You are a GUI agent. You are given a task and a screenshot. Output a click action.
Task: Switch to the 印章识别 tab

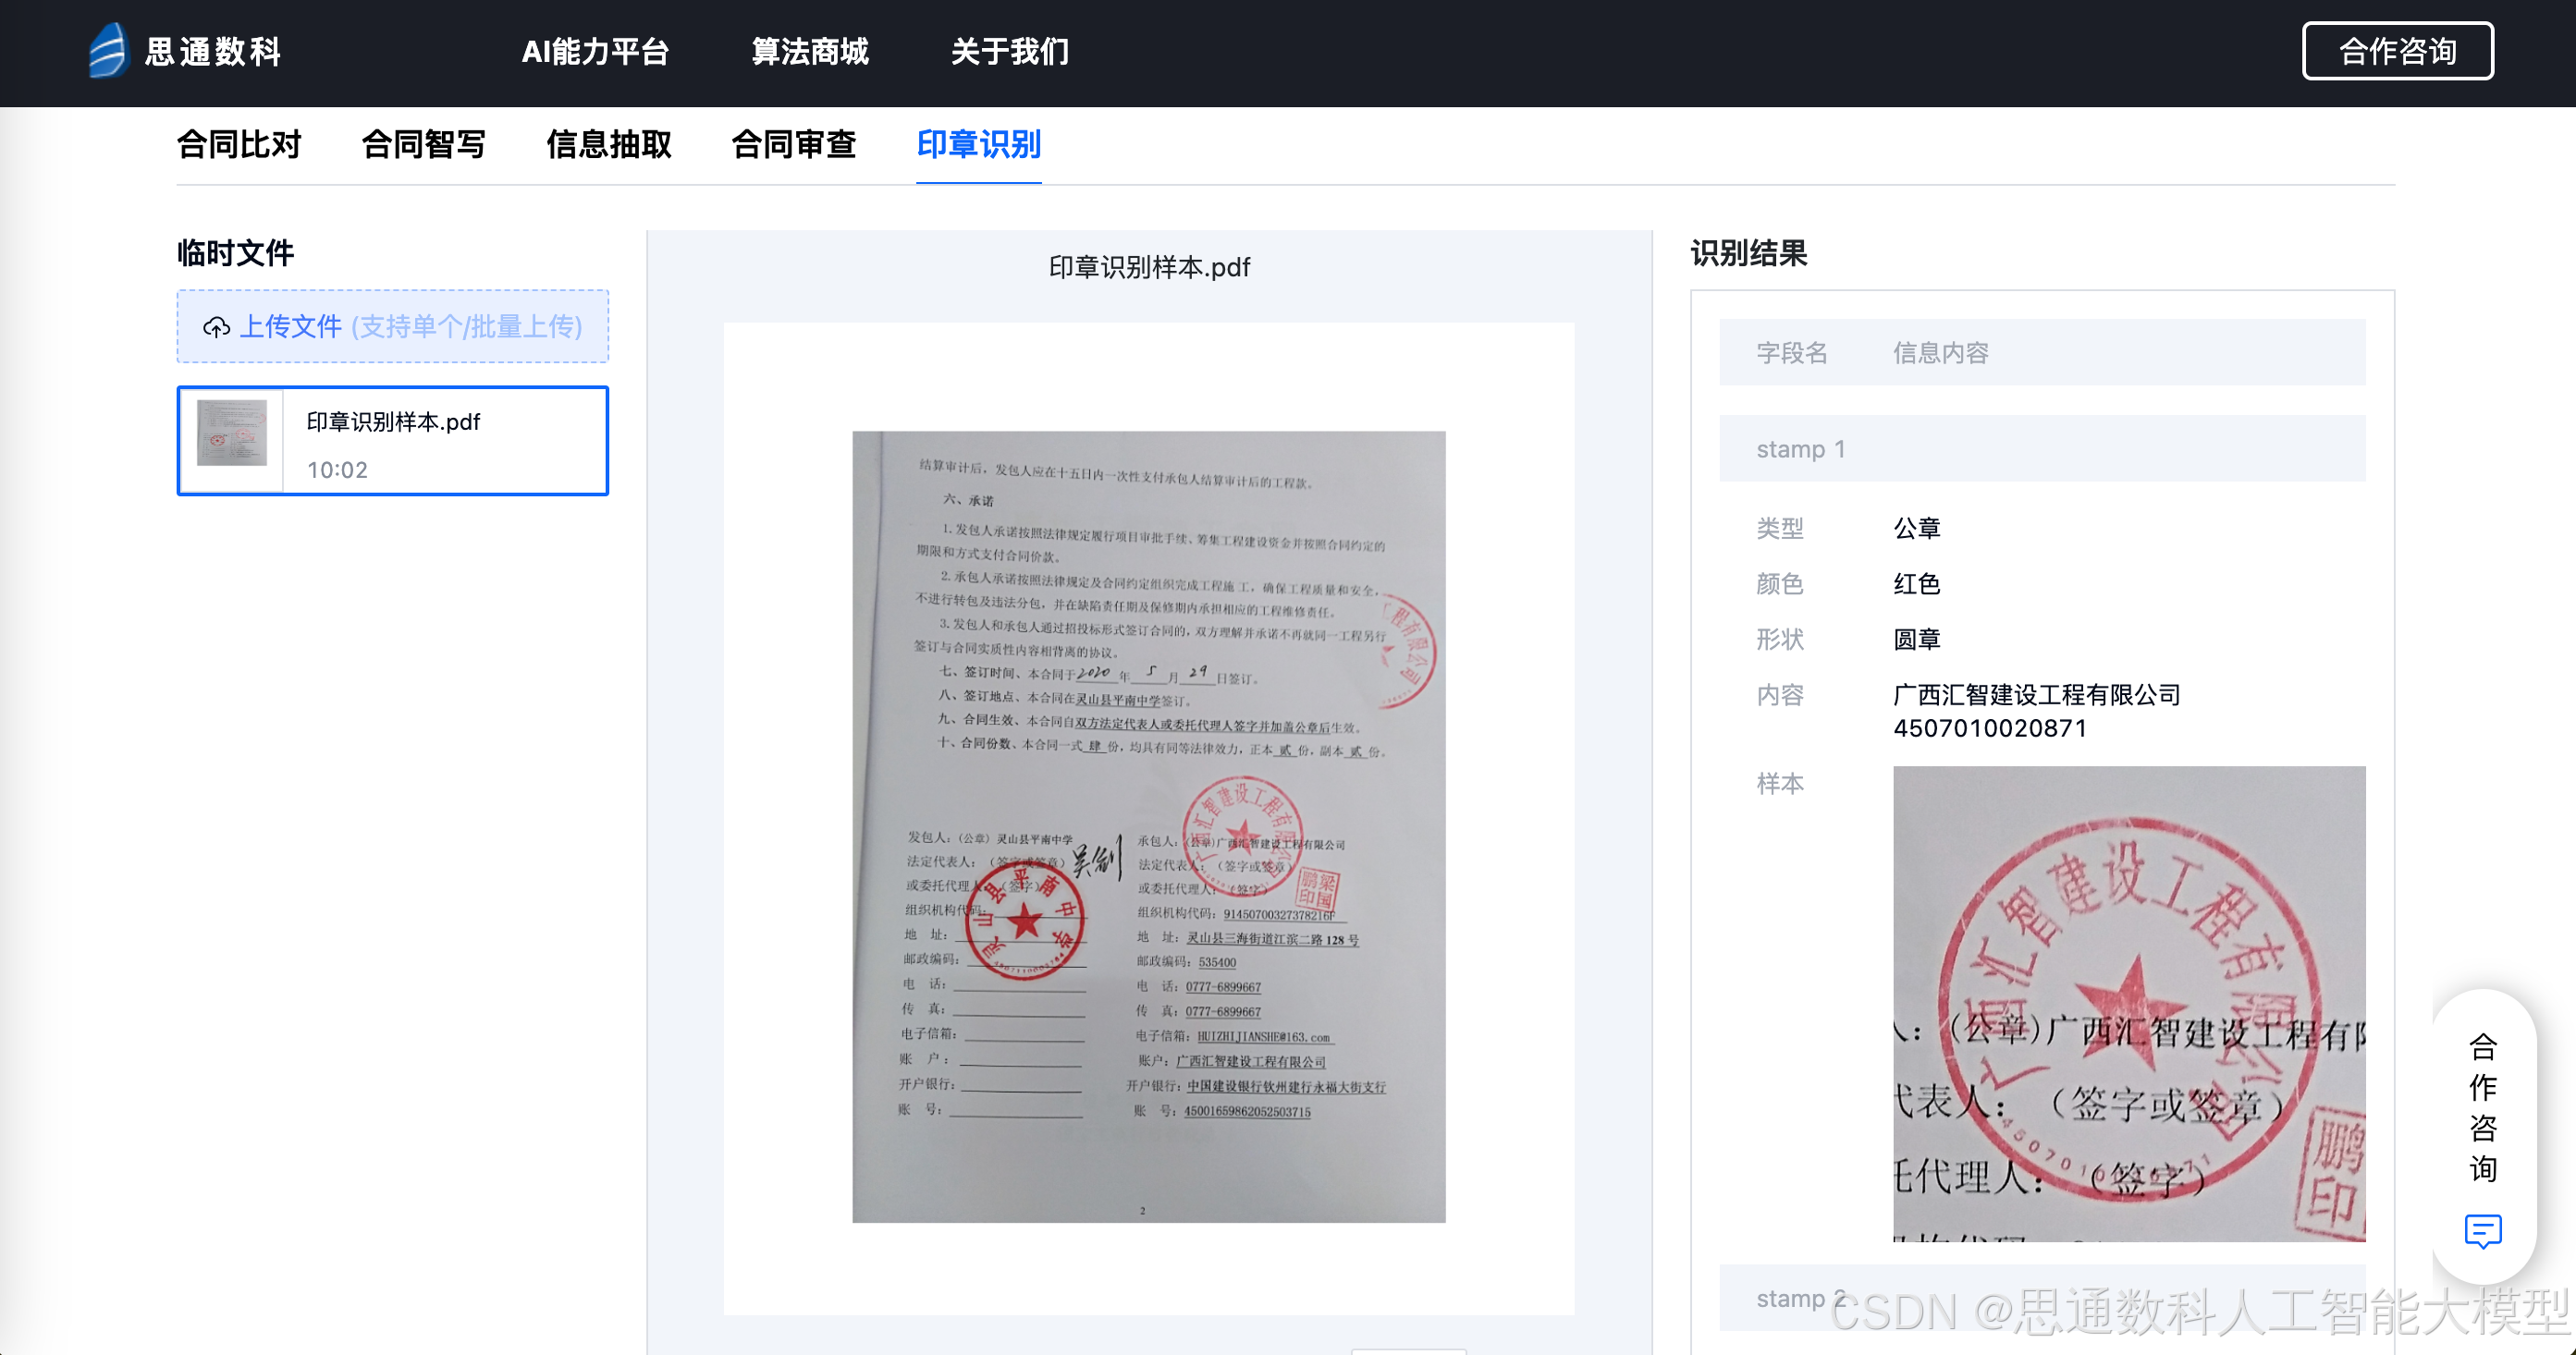[978, 146]
